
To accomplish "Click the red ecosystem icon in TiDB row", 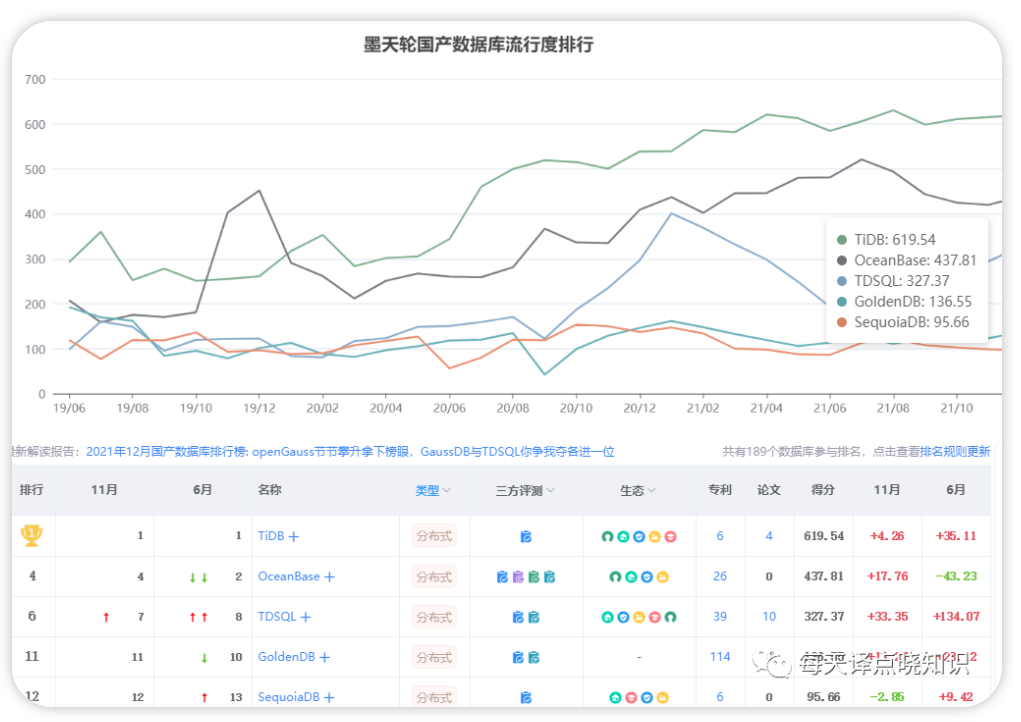I will click(670, 536).
